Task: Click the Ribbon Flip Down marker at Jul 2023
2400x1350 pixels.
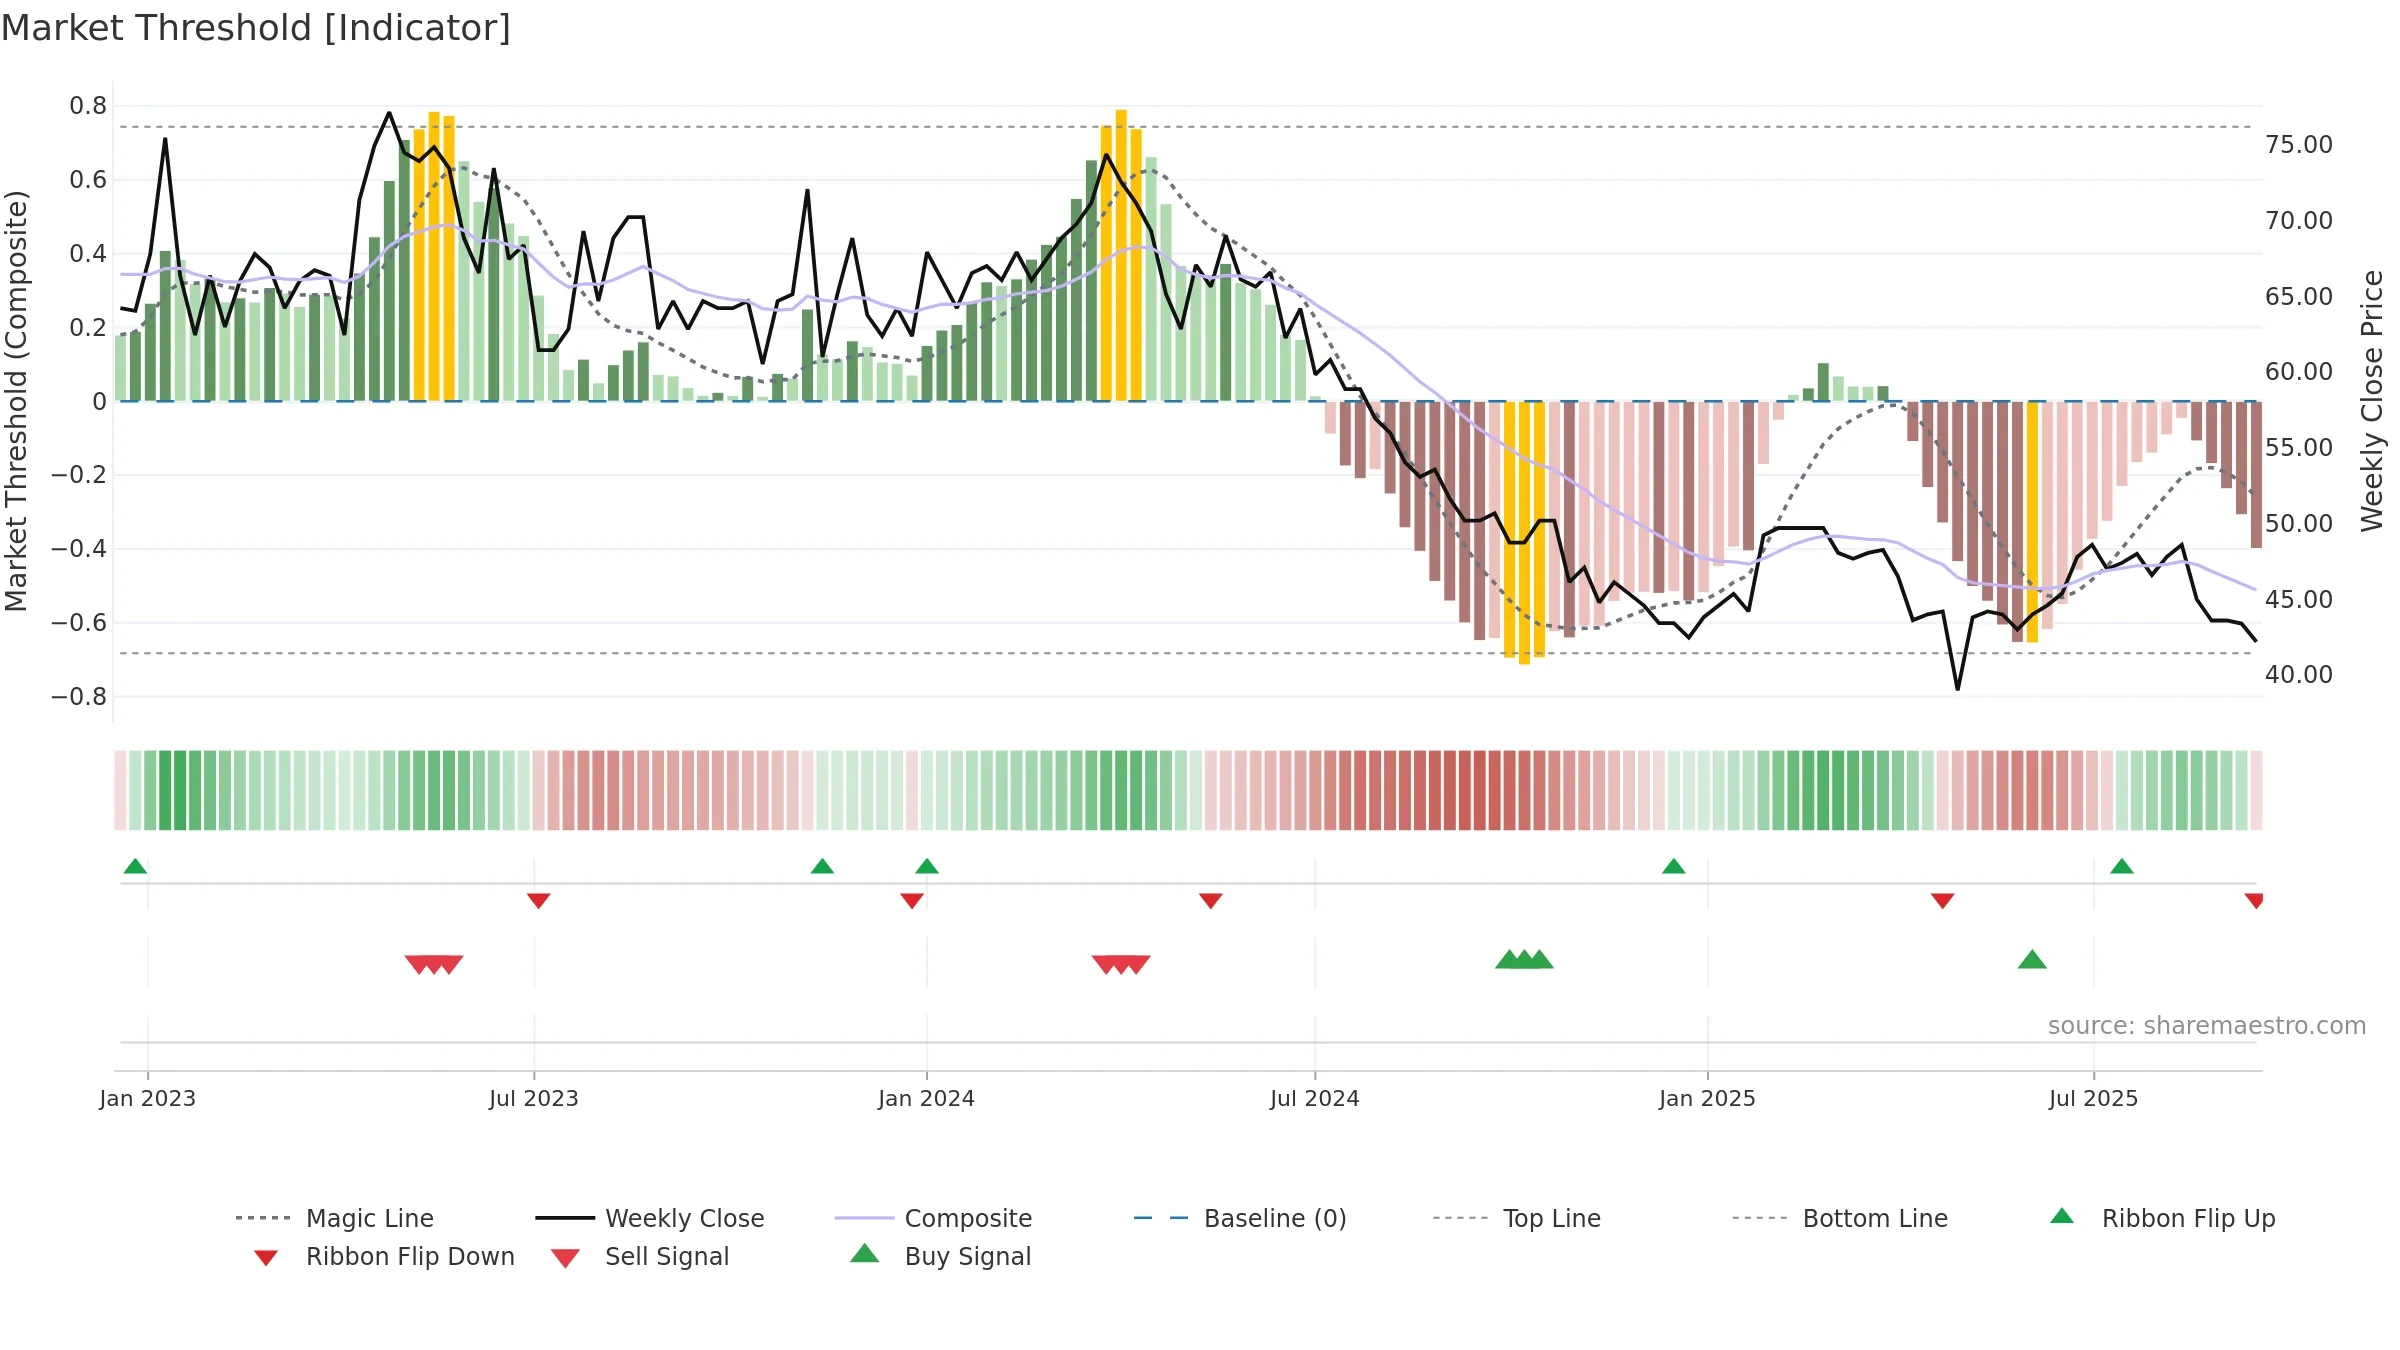Action: pyautogui.click(x=539, y=901)
